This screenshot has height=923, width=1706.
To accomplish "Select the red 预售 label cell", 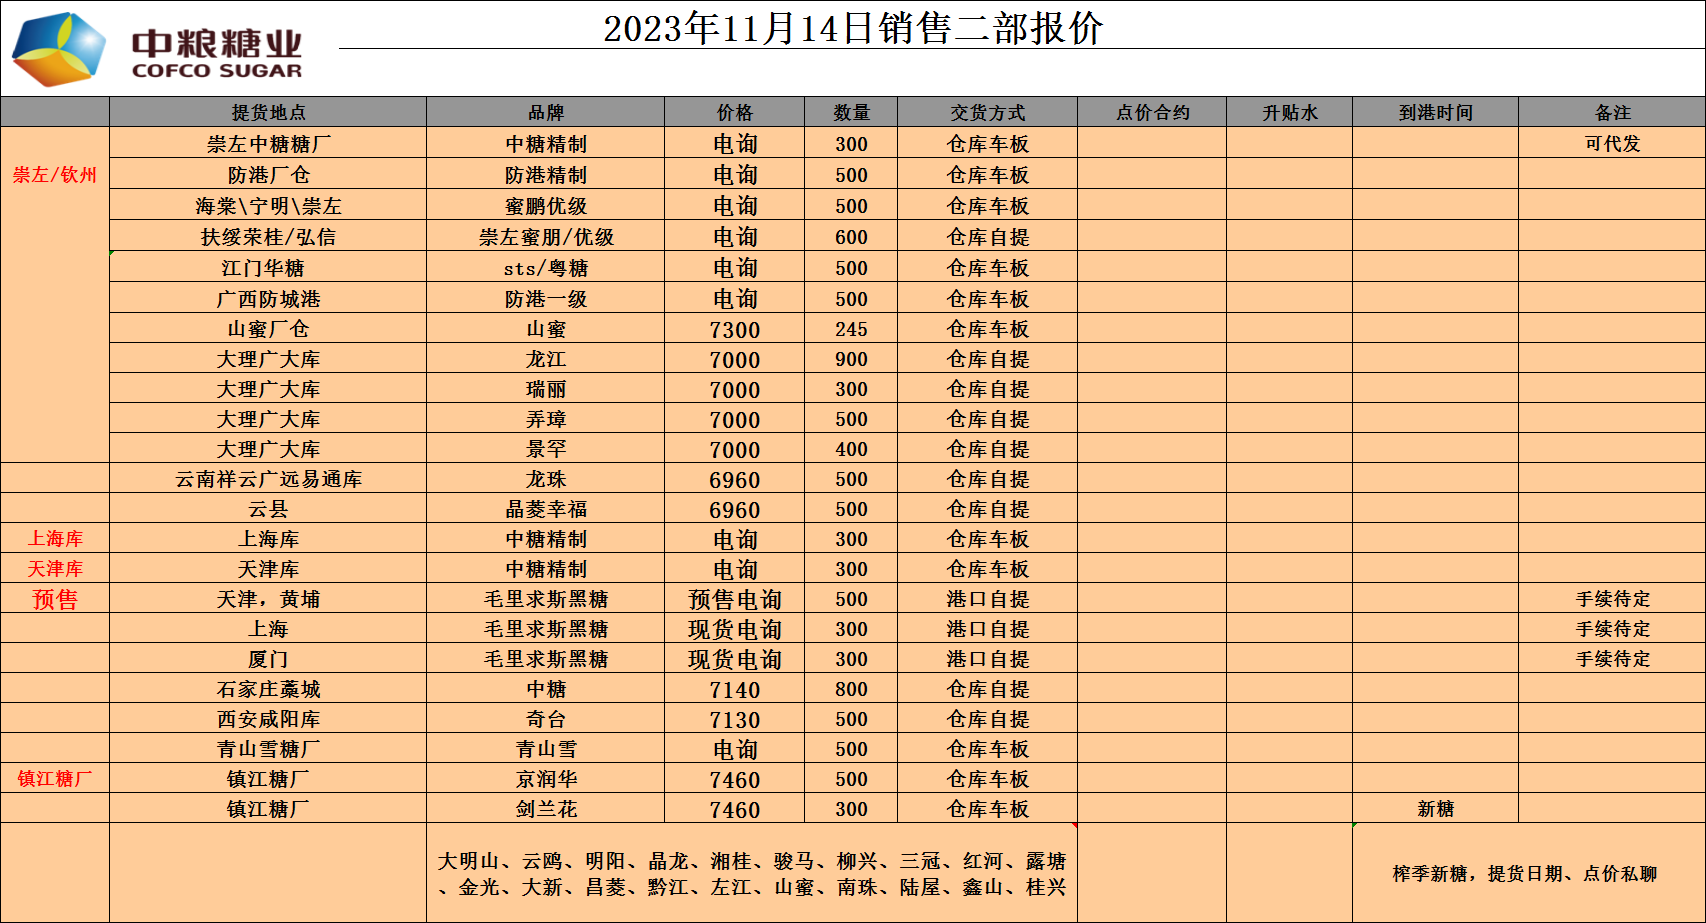I will [55, 599].
